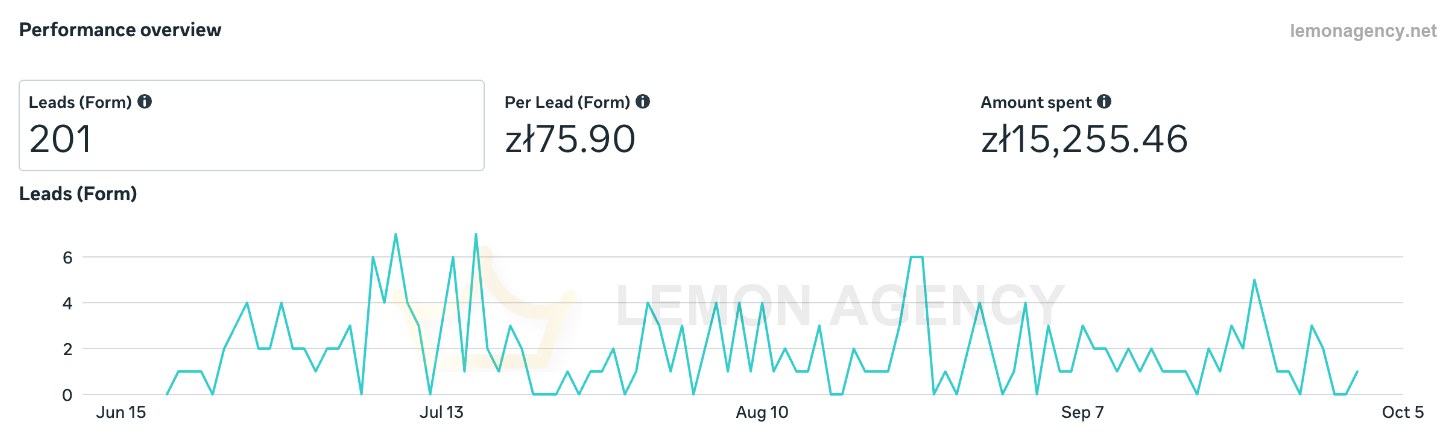1455x438 pixels.
Task: Click the info icon next to Amount spent
Action: 1104,102
